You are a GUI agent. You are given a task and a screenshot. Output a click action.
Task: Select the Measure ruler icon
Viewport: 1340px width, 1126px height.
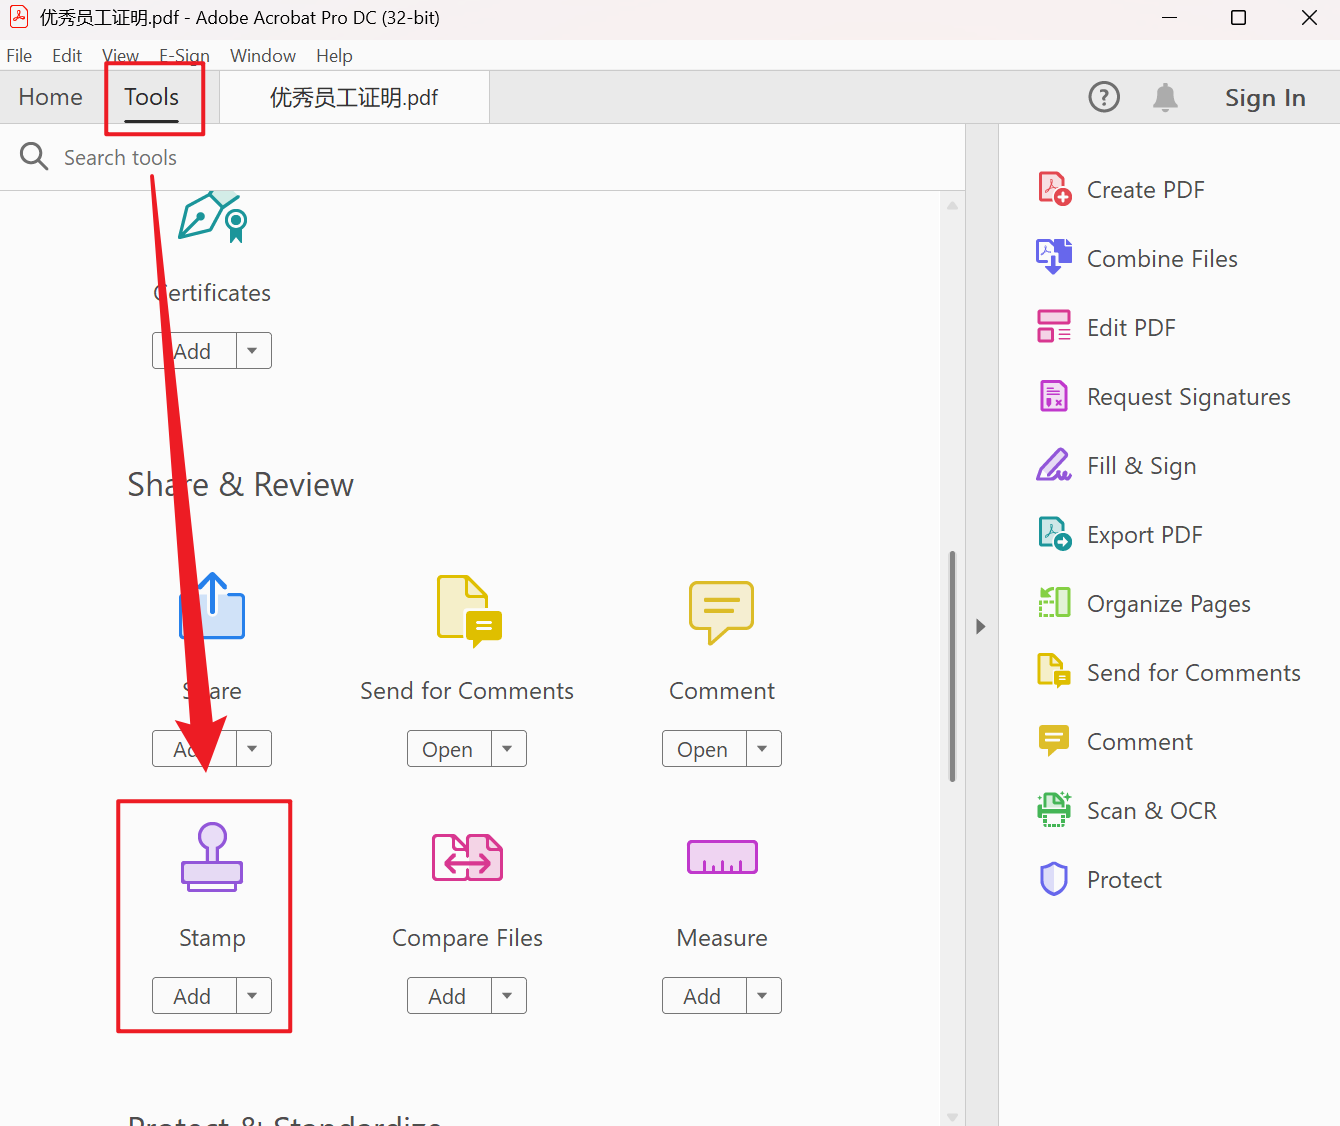722,857
